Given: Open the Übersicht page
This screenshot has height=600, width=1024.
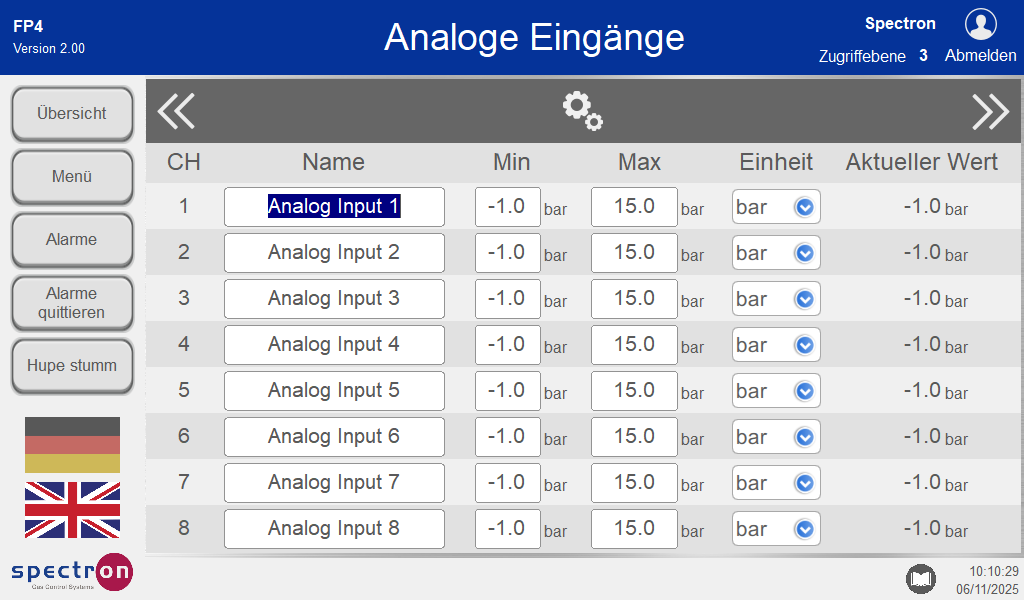Looking at the screenshot, I should [x=72, y=114].
